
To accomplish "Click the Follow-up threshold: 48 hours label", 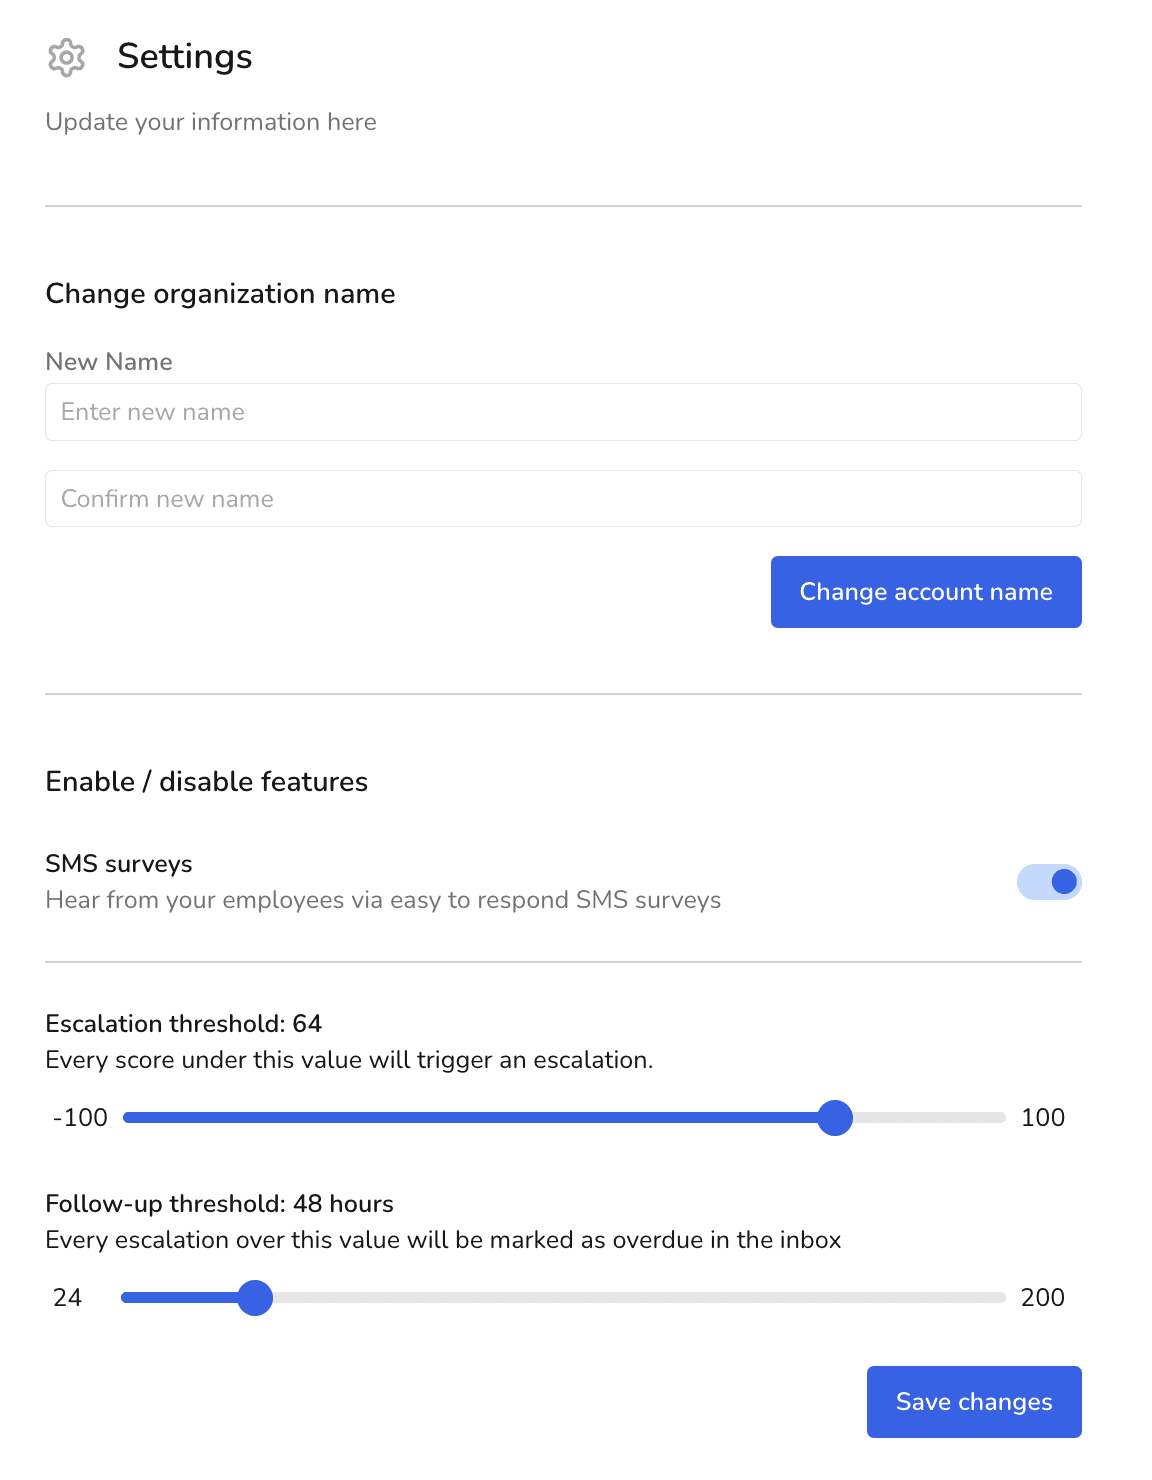I will pyautogui.click(x=220, y=1204).
